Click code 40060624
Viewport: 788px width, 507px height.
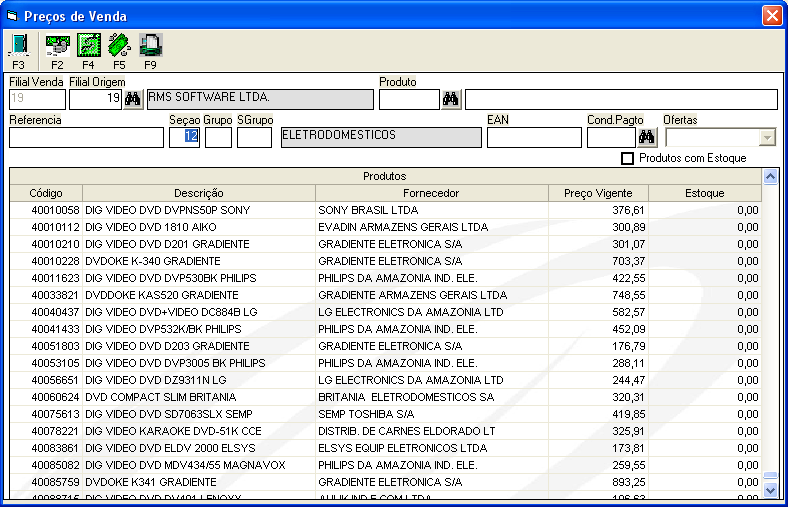point(55,397)
